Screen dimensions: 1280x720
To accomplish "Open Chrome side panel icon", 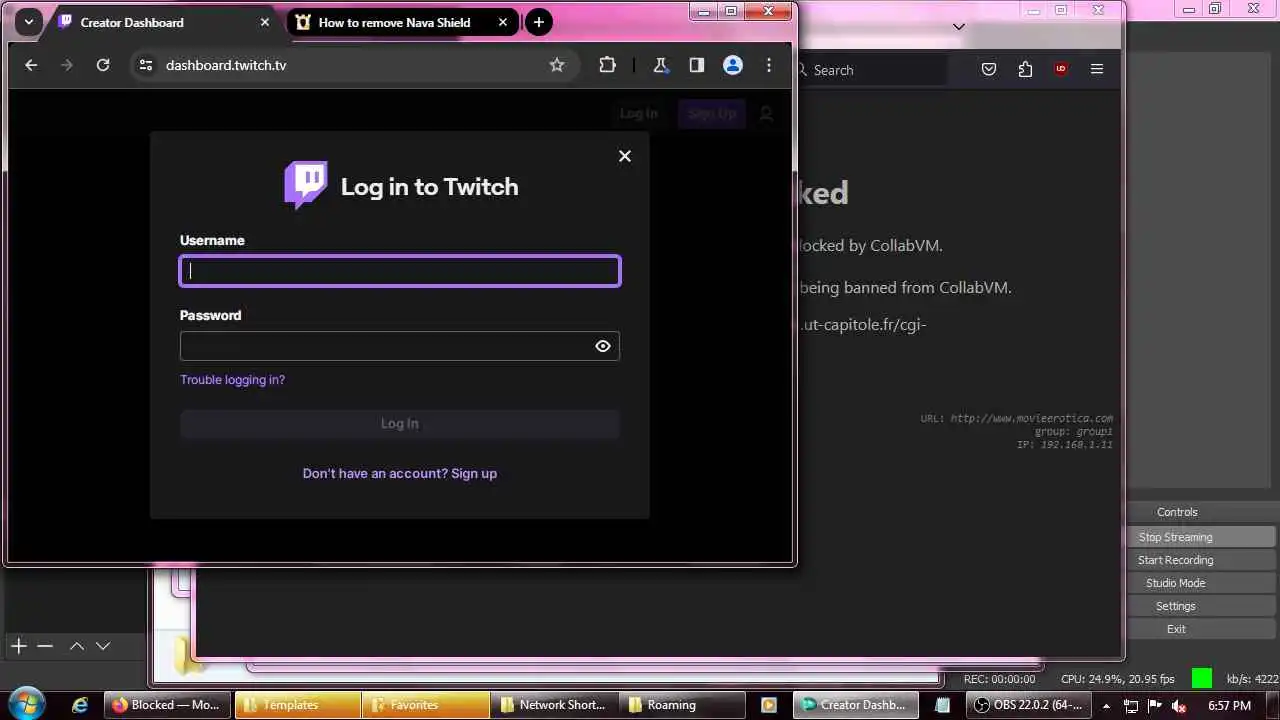I will tap(697, 65).
